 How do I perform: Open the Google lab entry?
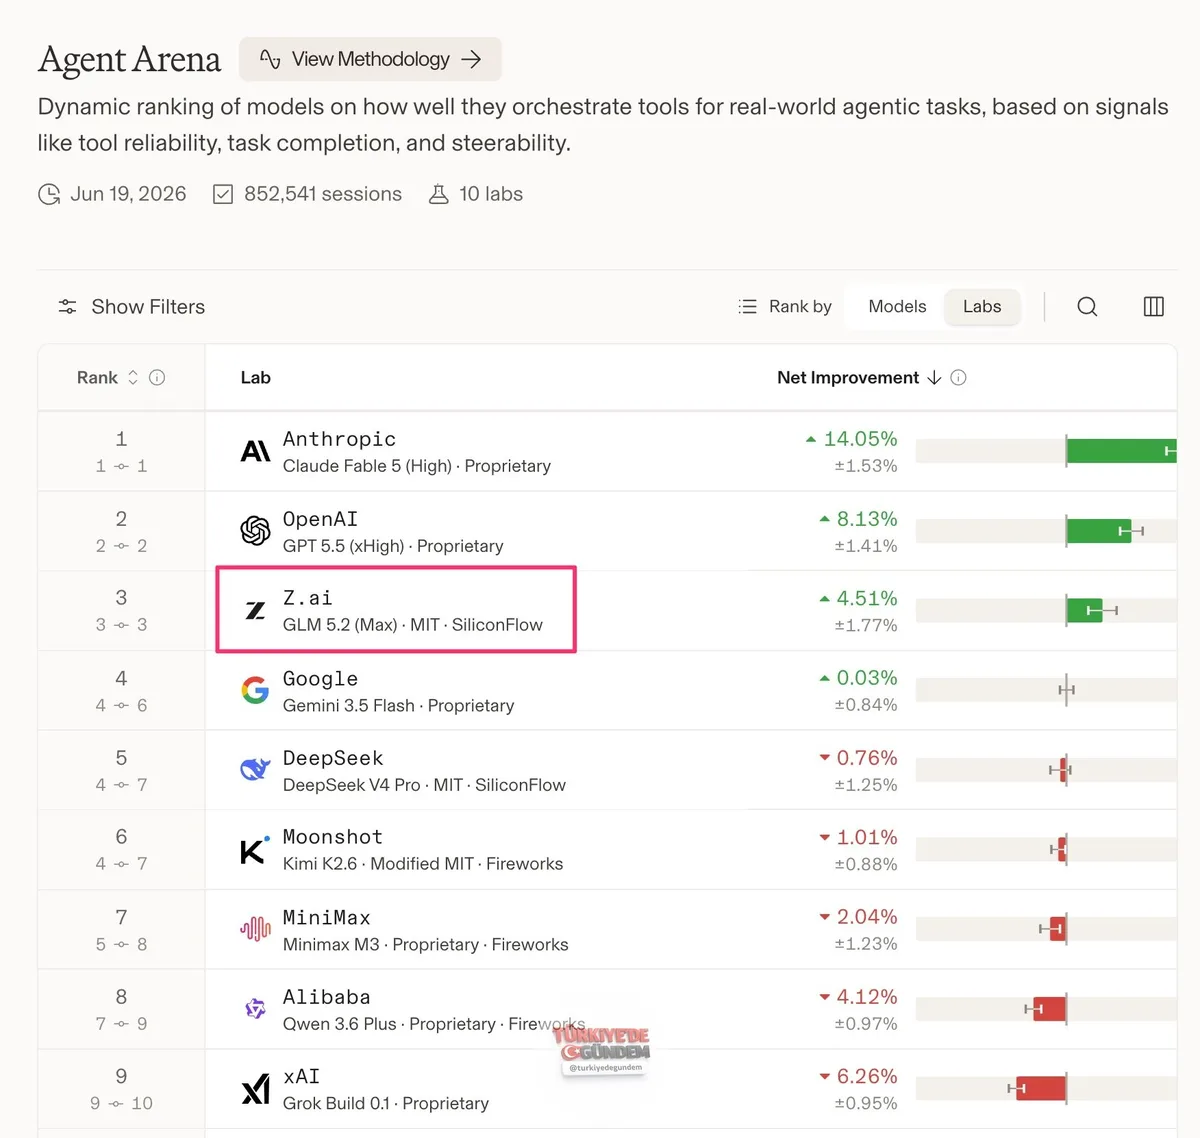320,679
